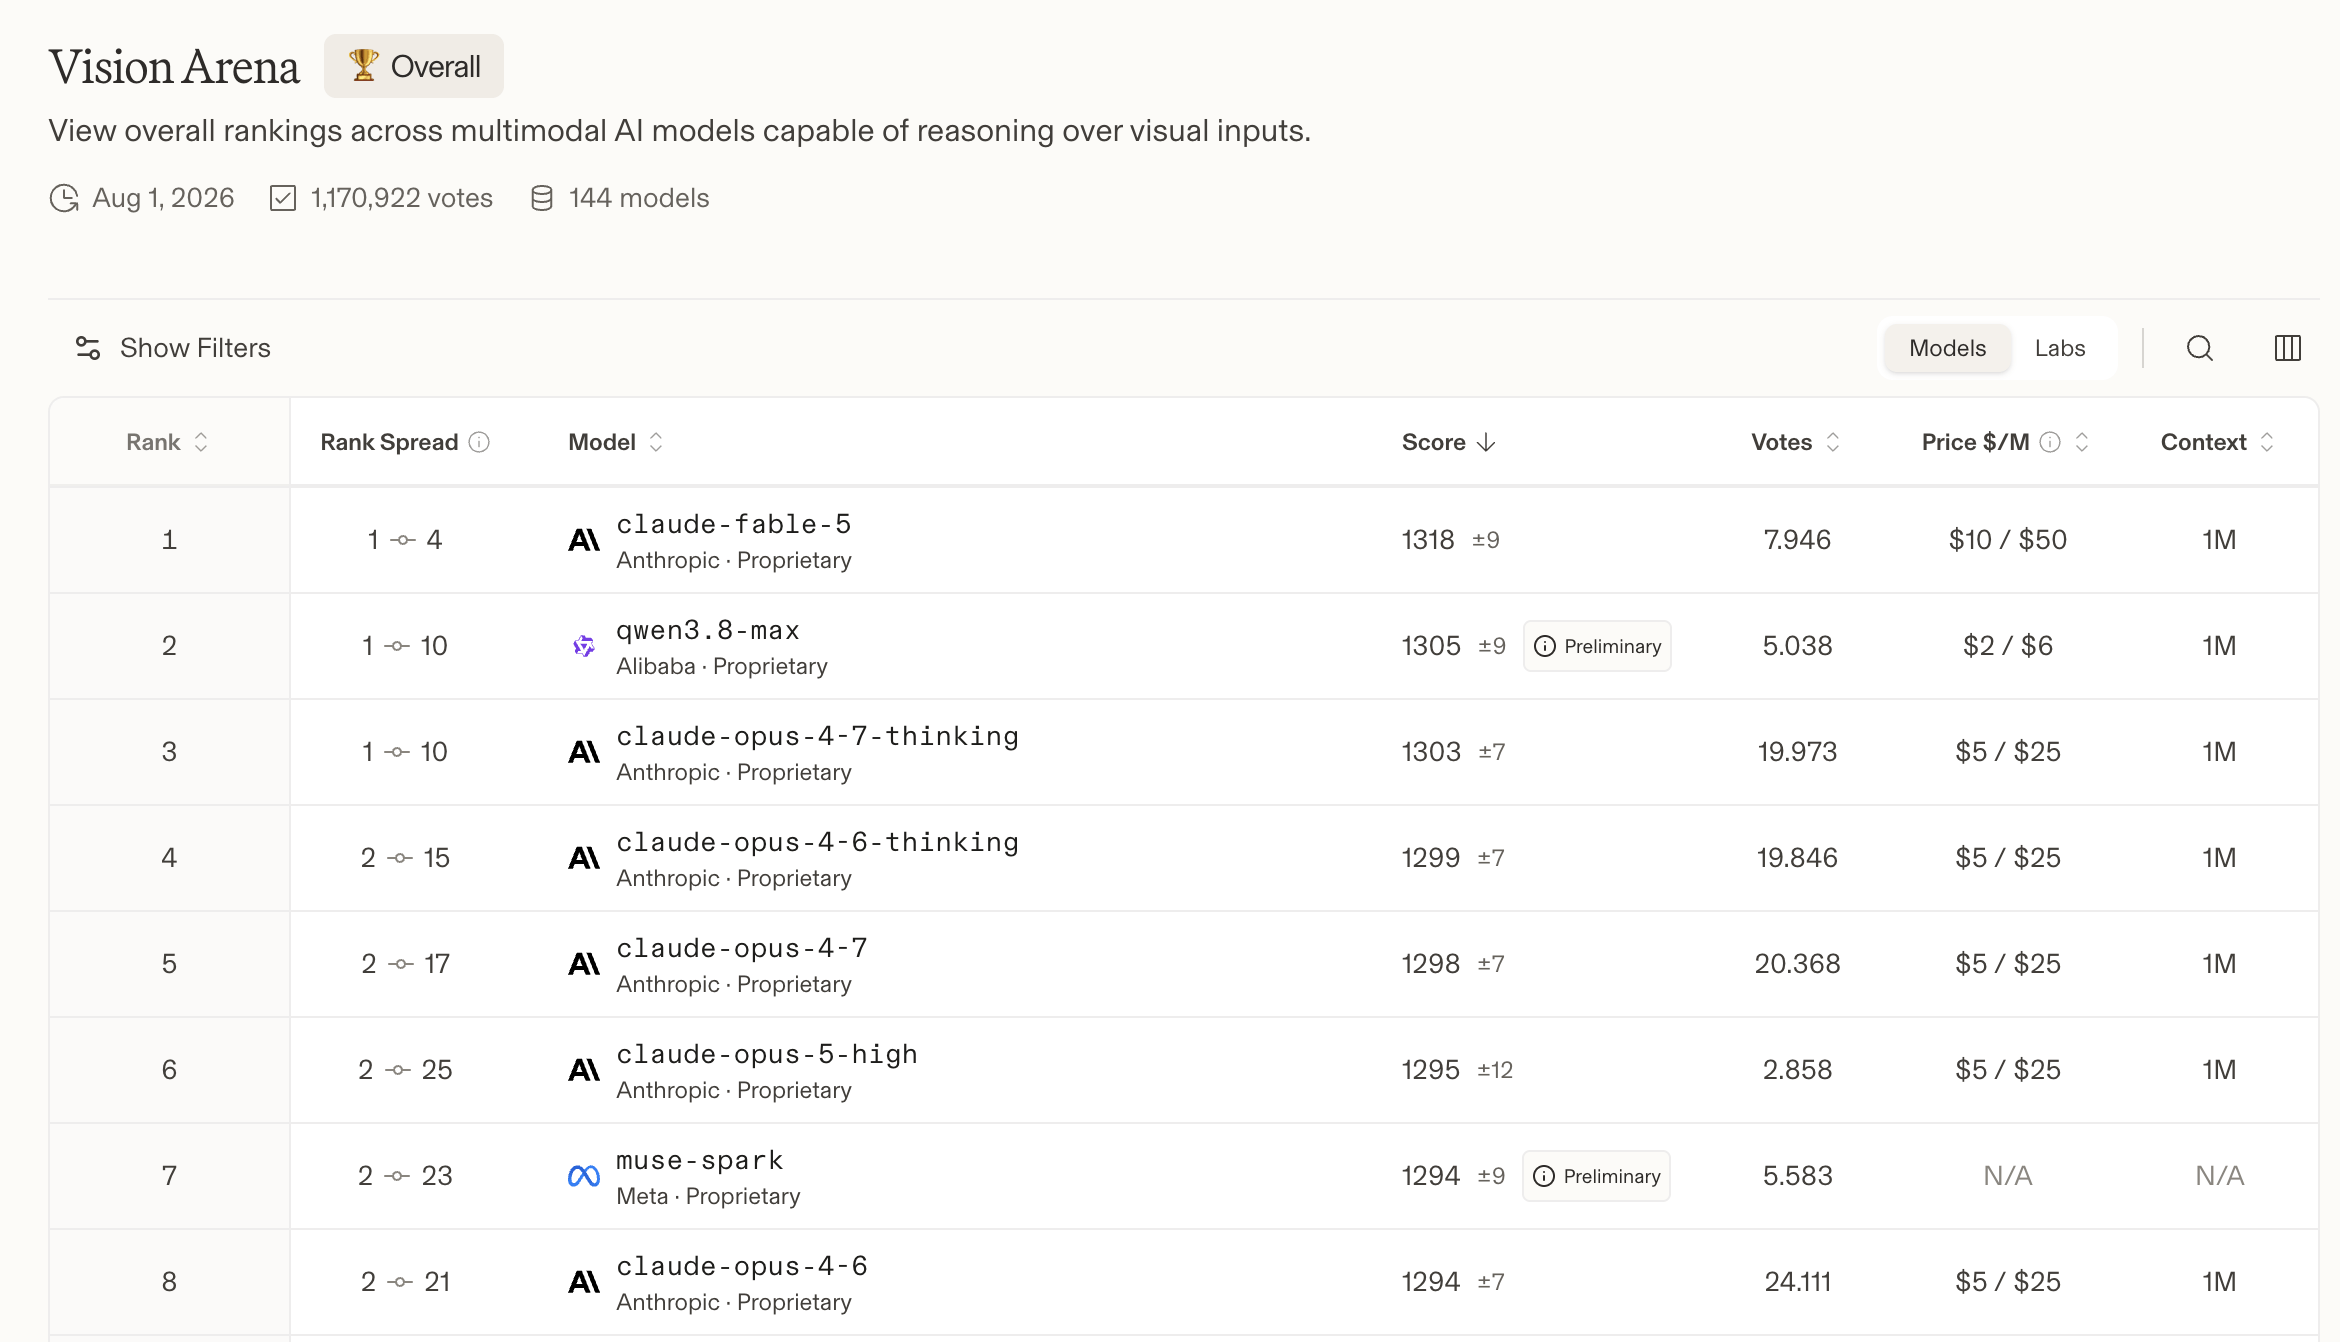Click the N/A context in muse-spark row
The image size is (2340, 1342).
coord(2220,1176)
